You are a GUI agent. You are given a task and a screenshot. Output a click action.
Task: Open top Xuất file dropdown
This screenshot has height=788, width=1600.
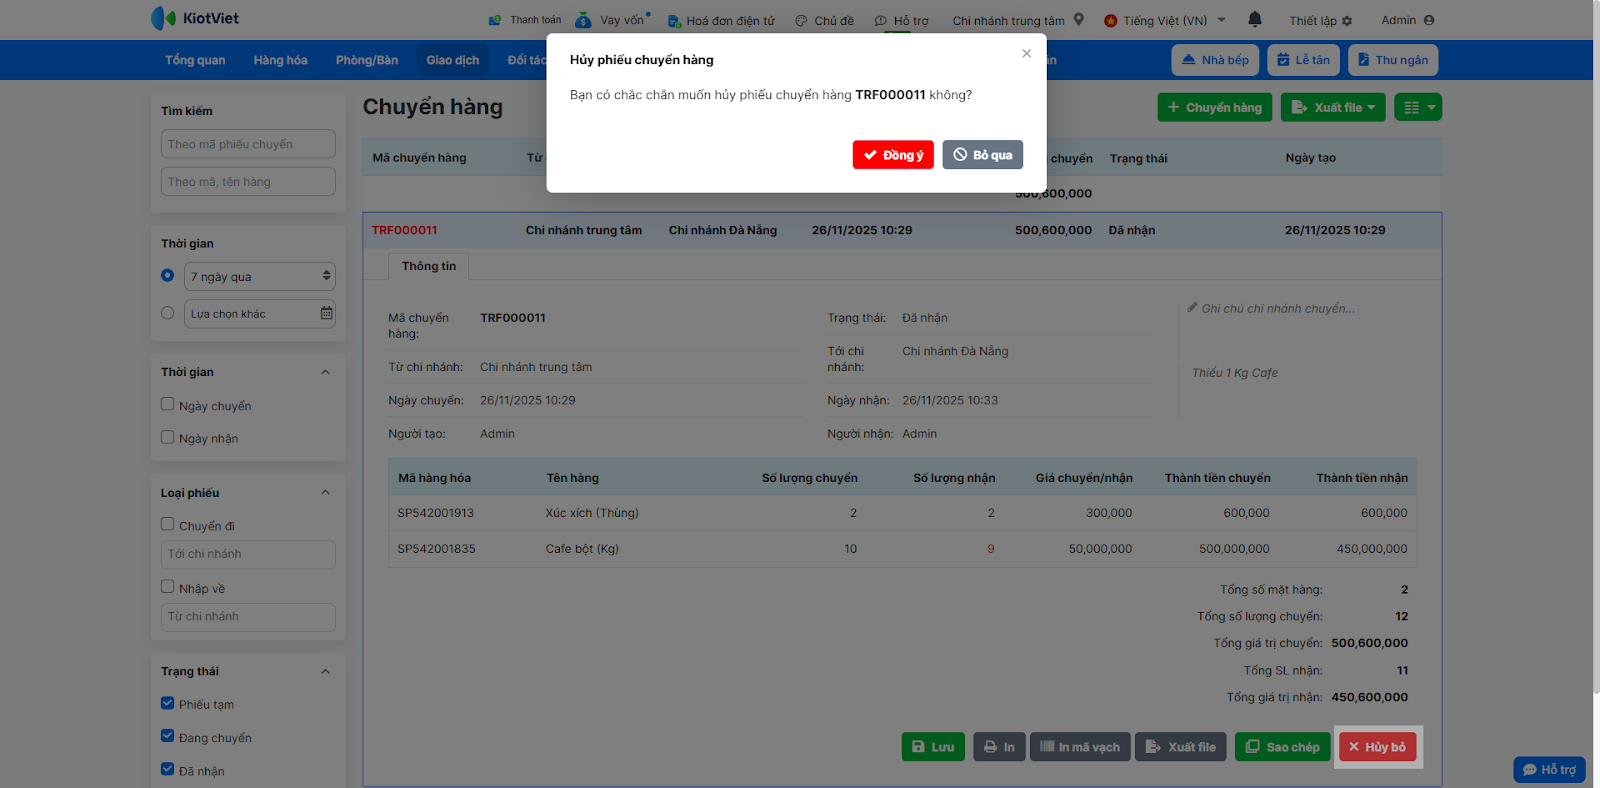pos(1333,107)
